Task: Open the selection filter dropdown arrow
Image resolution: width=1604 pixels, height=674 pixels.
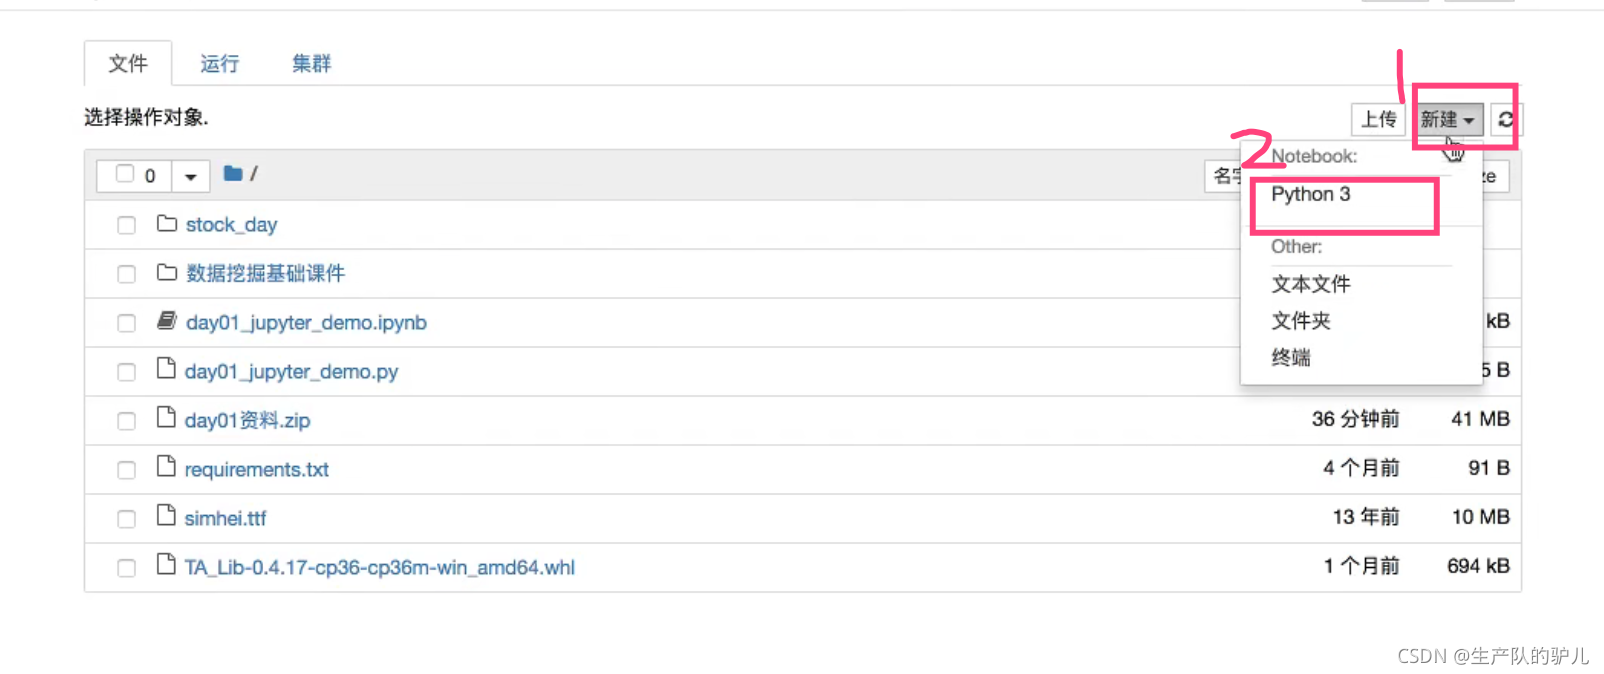Action: click(190, 175)
